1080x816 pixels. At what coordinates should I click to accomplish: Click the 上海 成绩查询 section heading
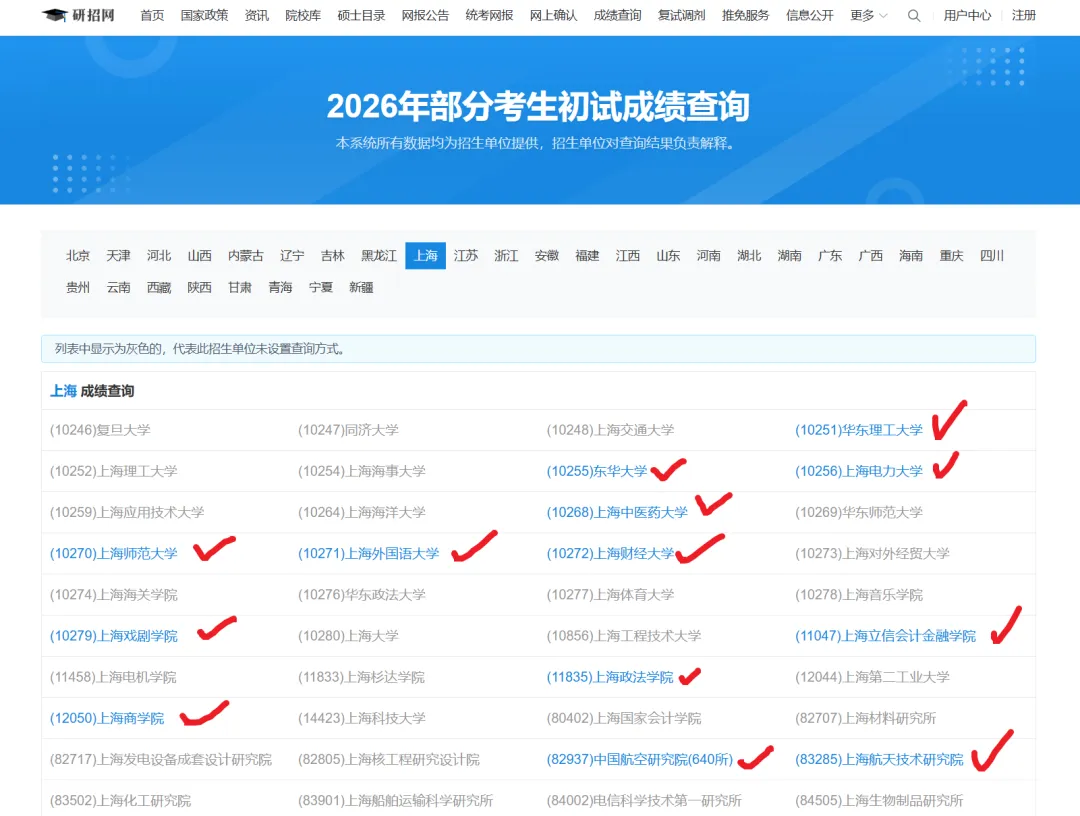tap(92, 391)
